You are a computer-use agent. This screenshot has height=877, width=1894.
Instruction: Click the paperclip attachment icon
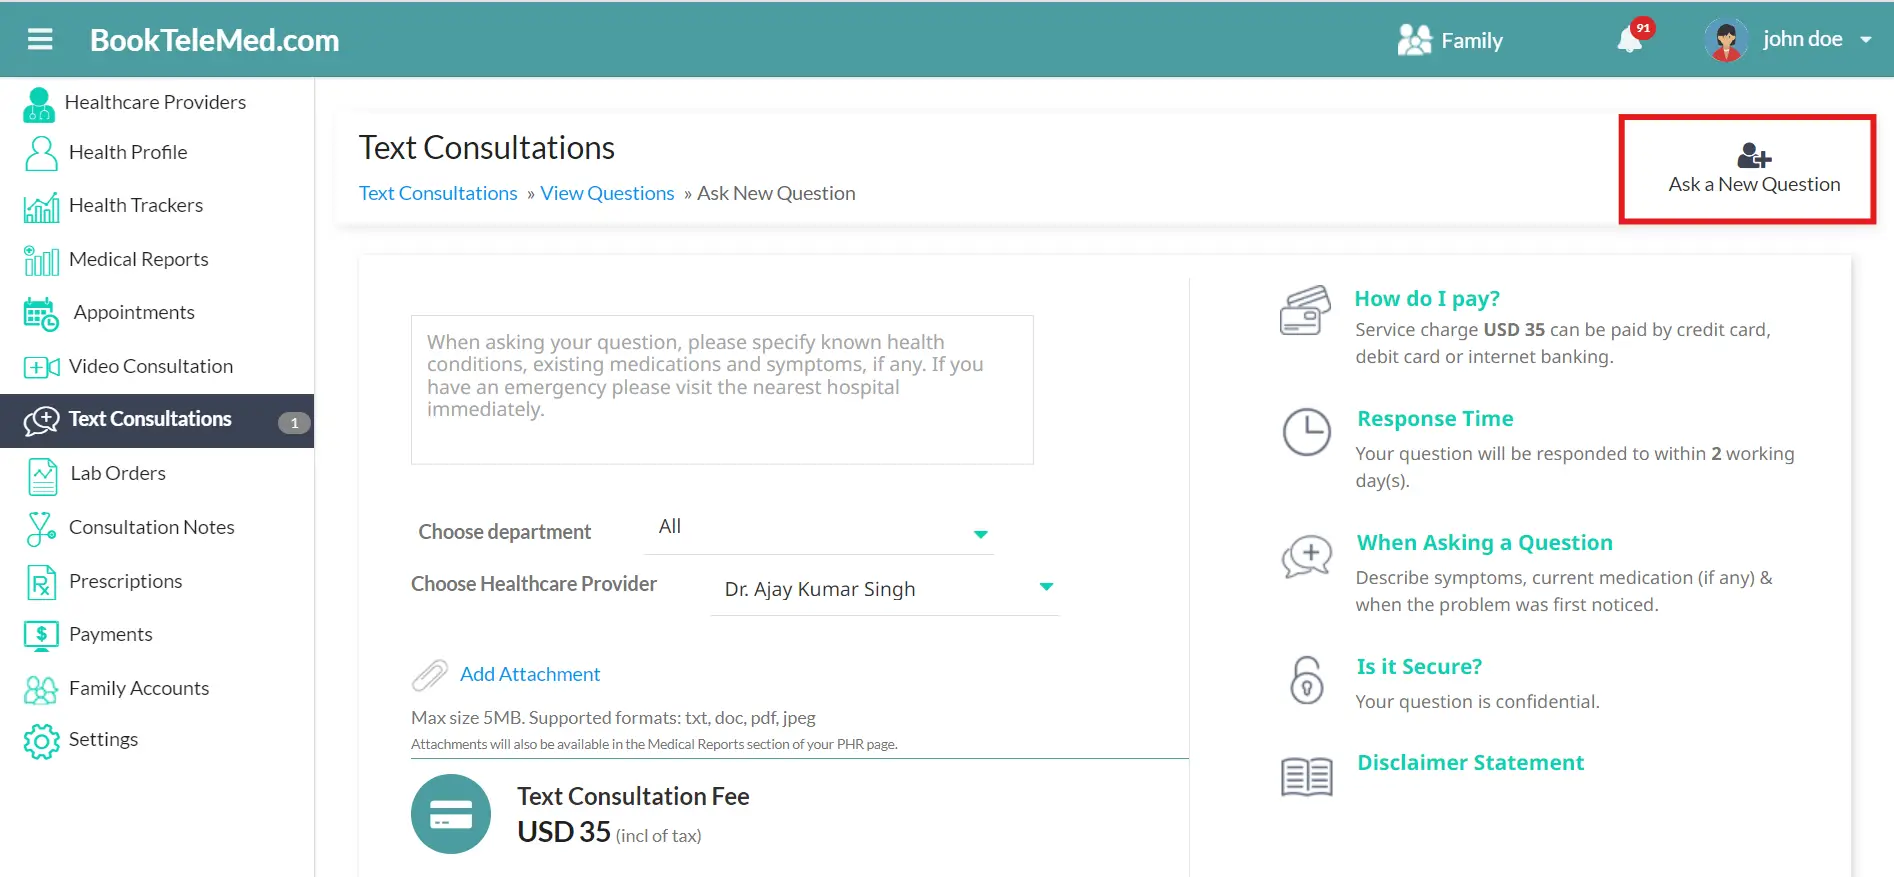click(429, 676)
